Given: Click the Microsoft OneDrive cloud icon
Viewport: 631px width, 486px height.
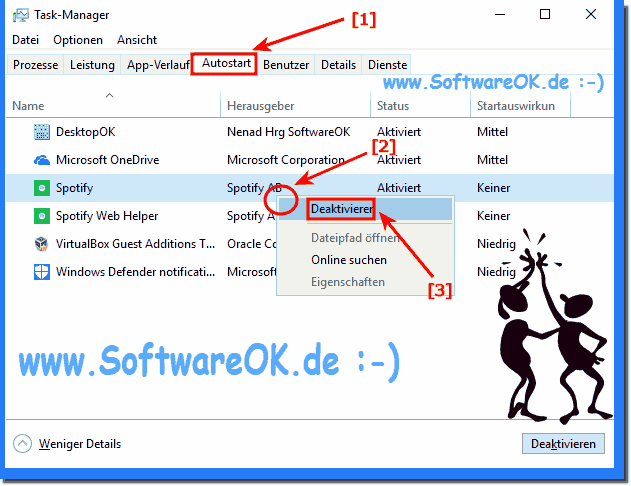Looking at the screenshot, I should coord(42,160).
